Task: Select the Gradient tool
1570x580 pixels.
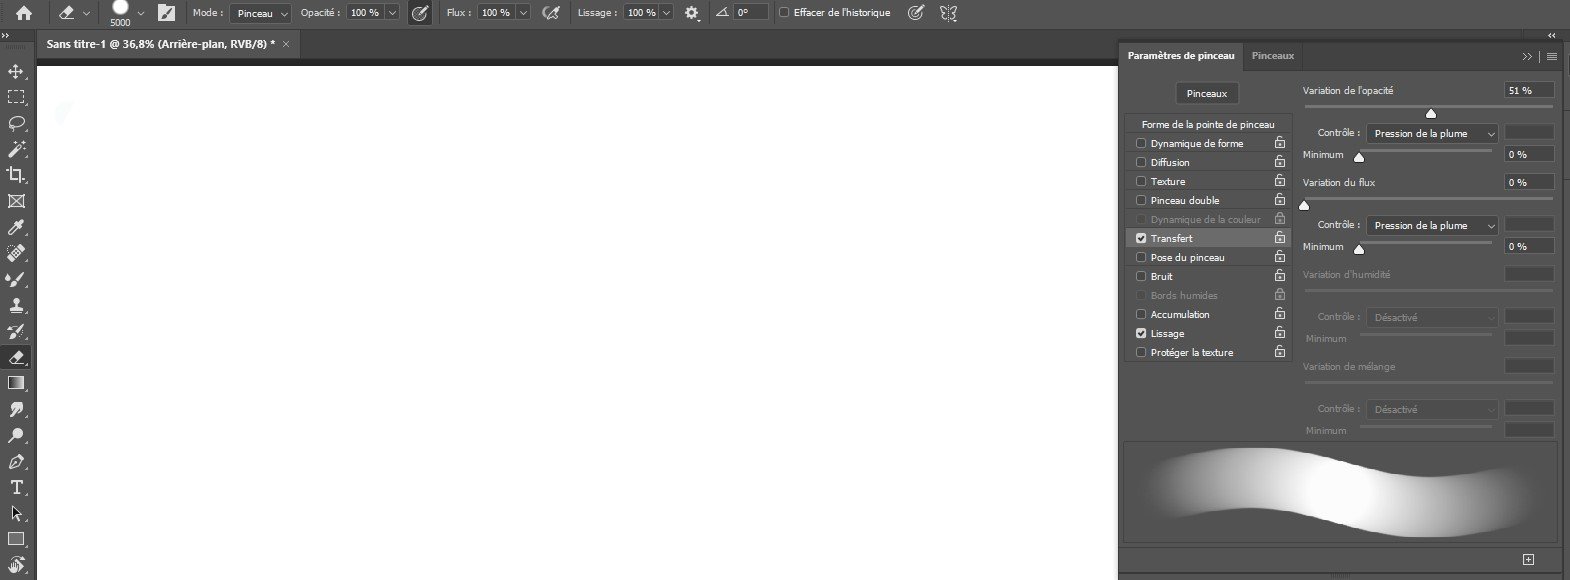Action: tap(16, 383)
